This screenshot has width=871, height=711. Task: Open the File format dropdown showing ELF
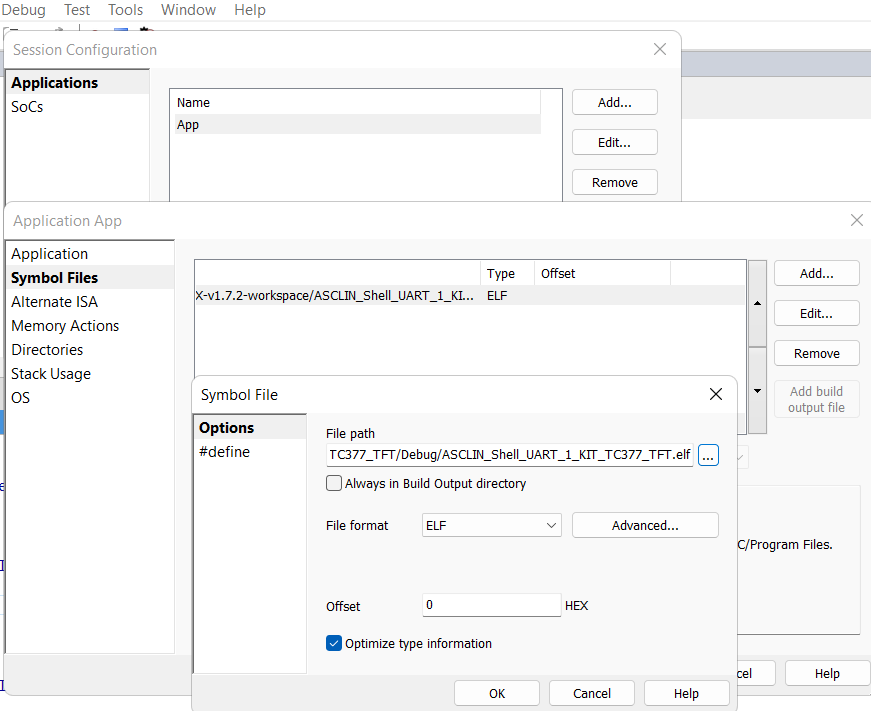[x=491, y=525]
